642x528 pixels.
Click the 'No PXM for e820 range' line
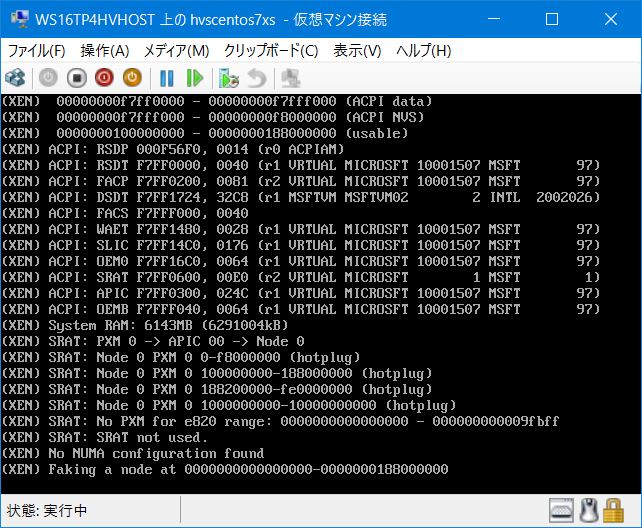click(x=280, y=422)
